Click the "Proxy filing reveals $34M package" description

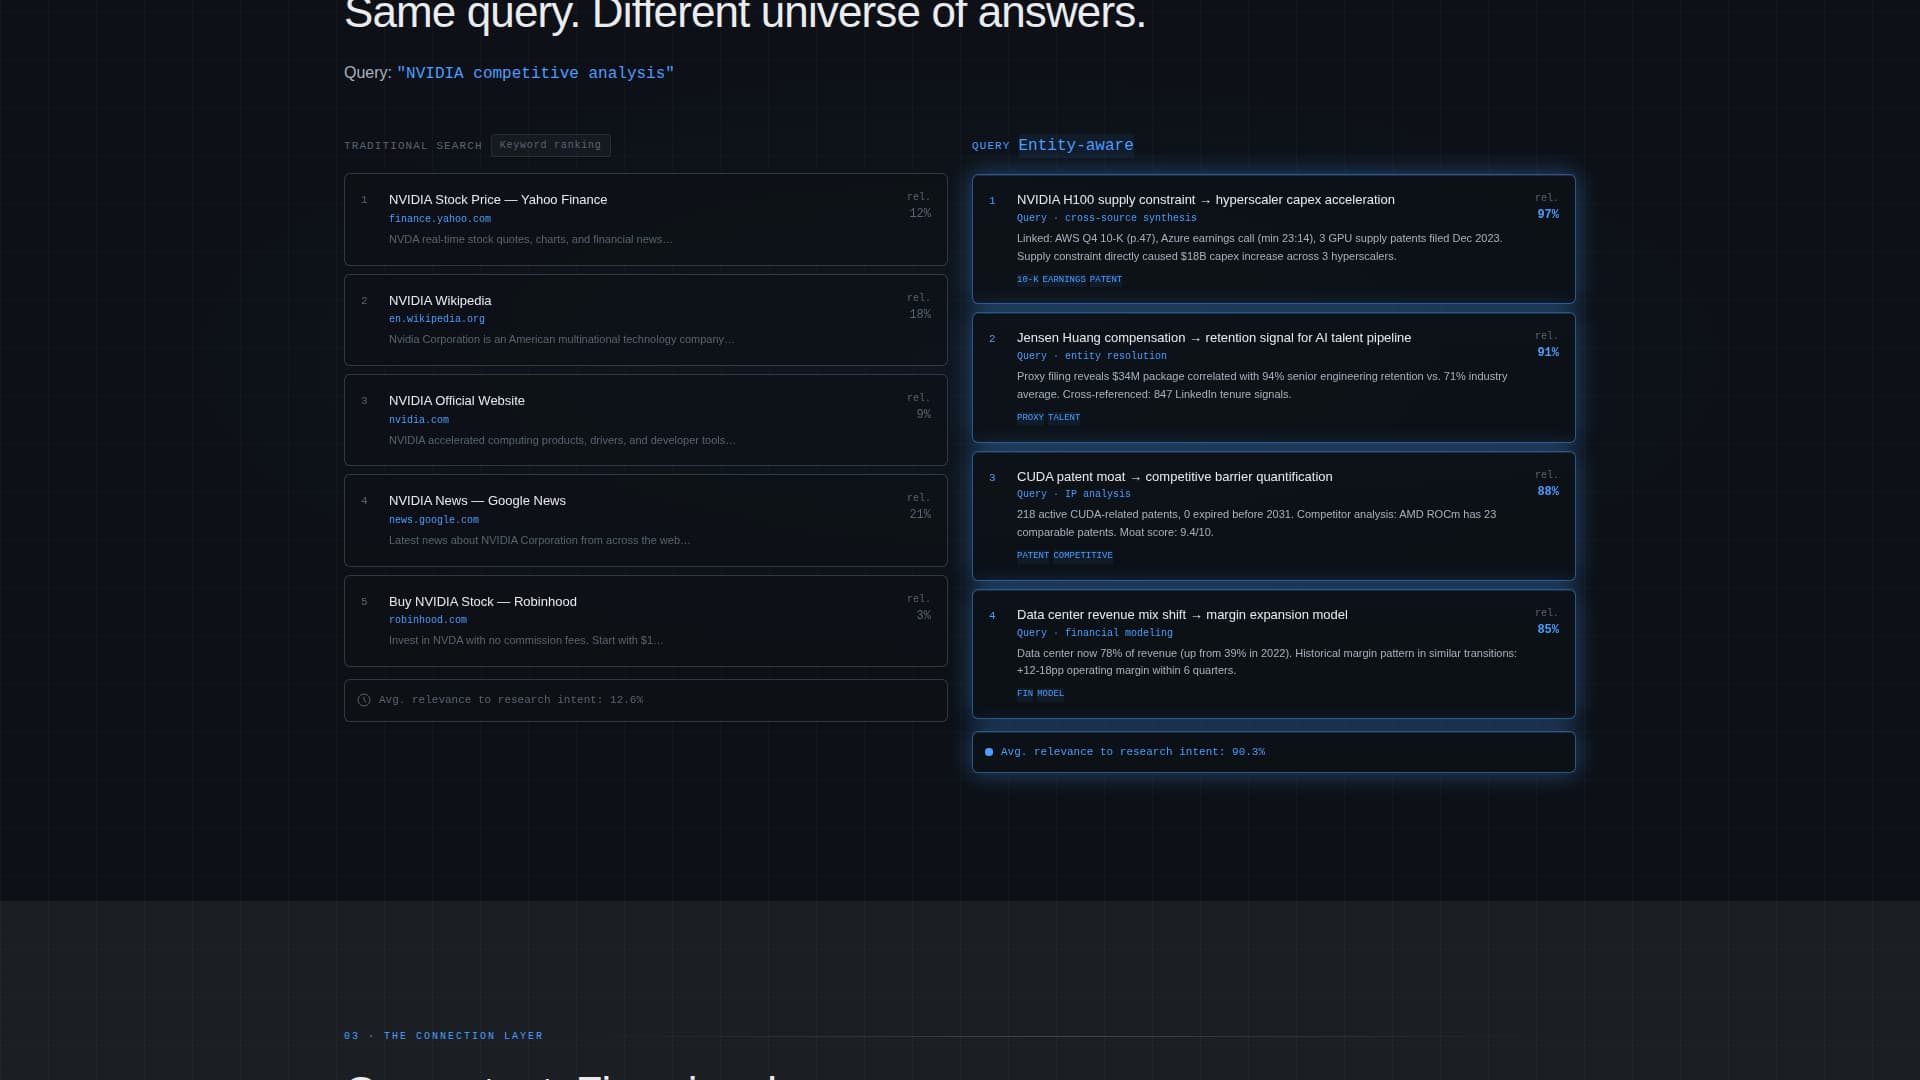[x=1262, y=386]
